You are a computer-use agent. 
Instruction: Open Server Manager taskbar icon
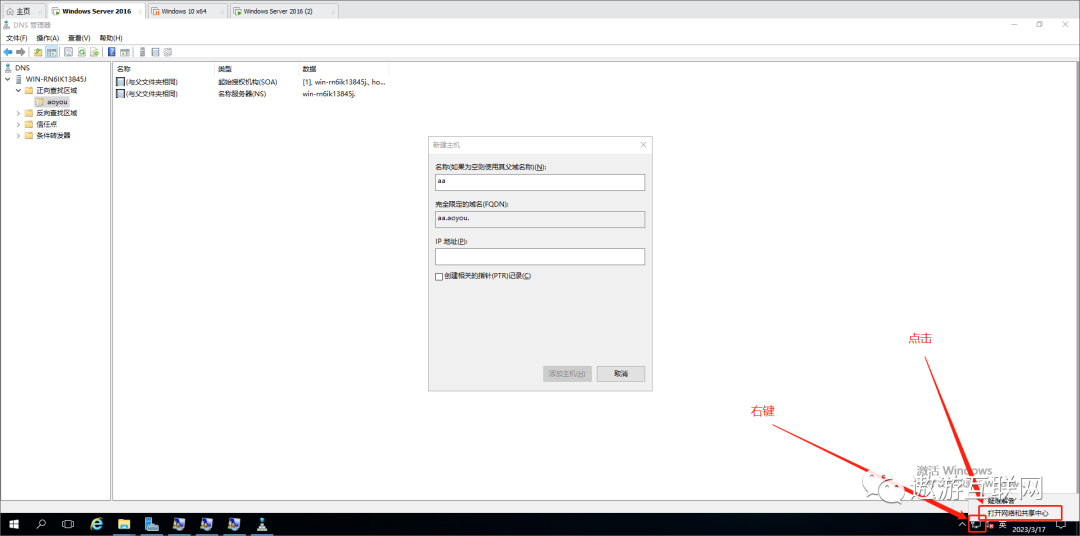pos(152,524)
